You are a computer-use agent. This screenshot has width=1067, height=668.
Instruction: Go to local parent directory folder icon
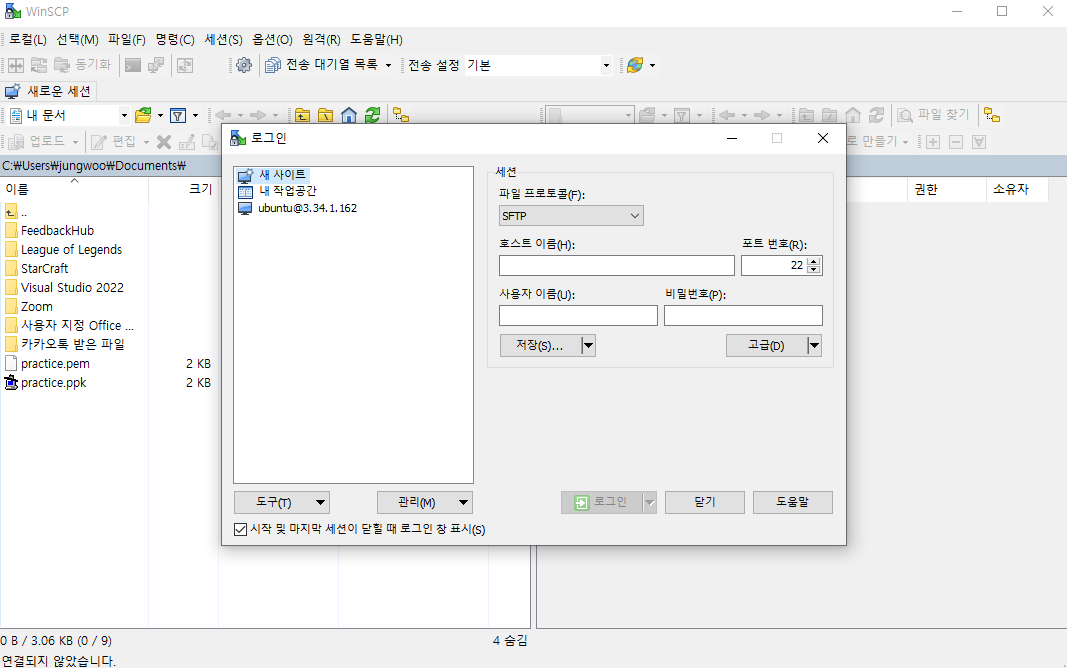[302, 116]
